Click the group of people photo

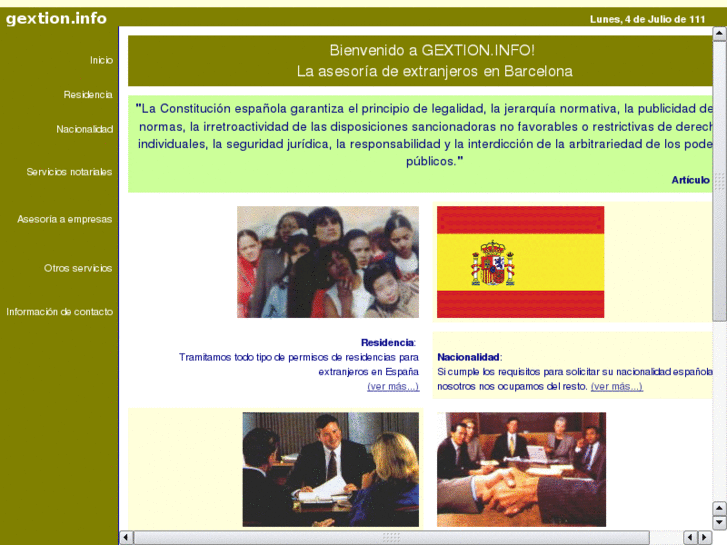pos(328,262)
